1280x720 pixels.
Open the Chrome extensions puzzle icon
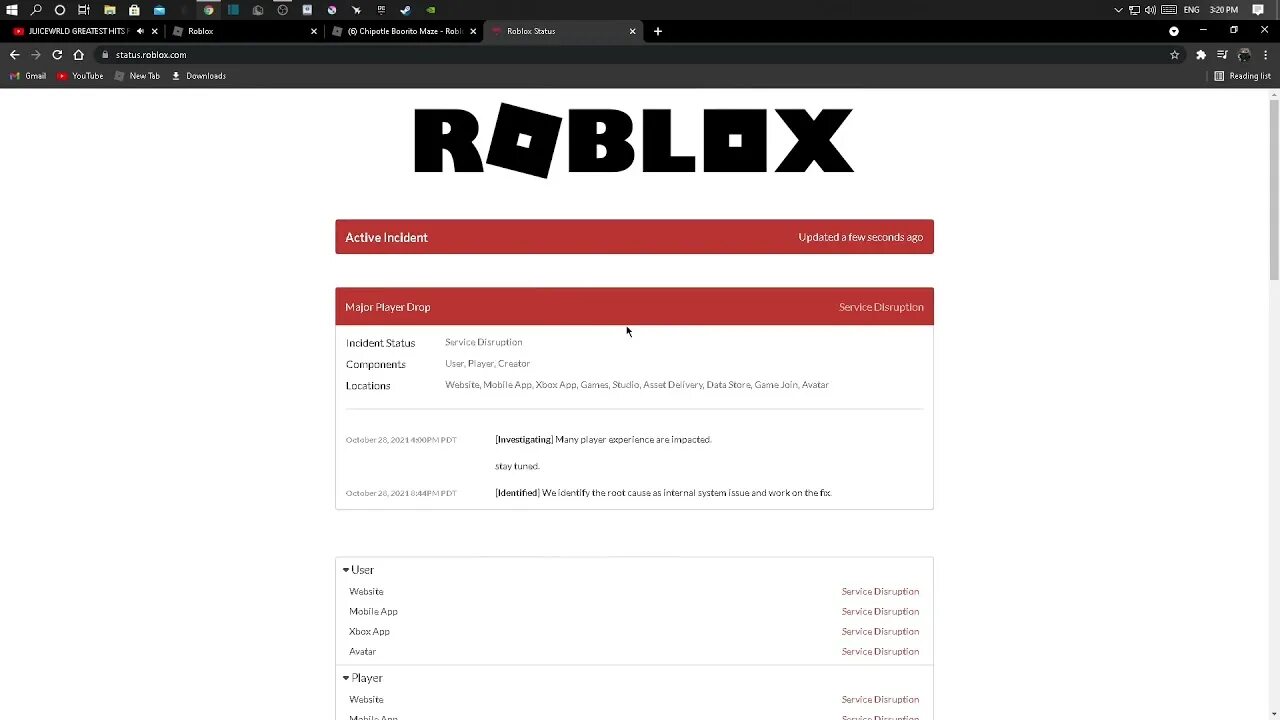click(1201, 55)
